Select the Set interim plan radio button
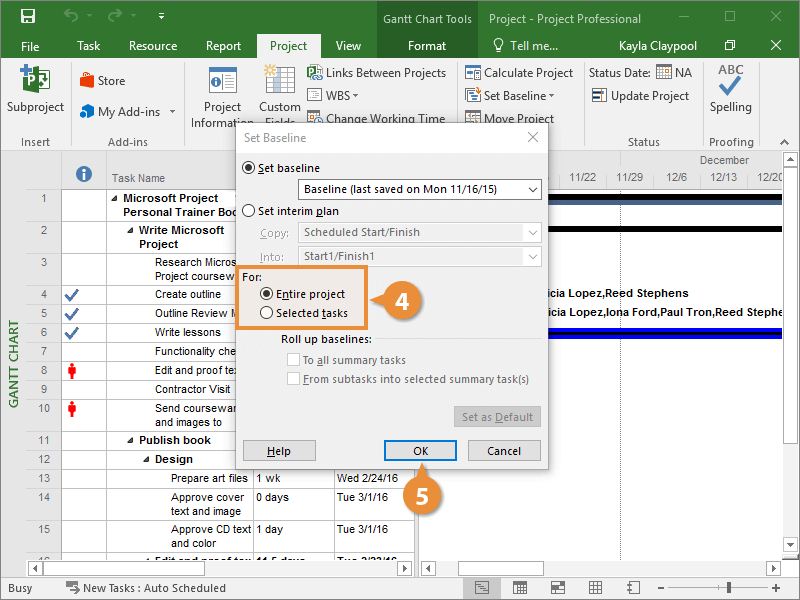Image resolution: width=800 pixels, height=600 pixels. tap(249, 211)
